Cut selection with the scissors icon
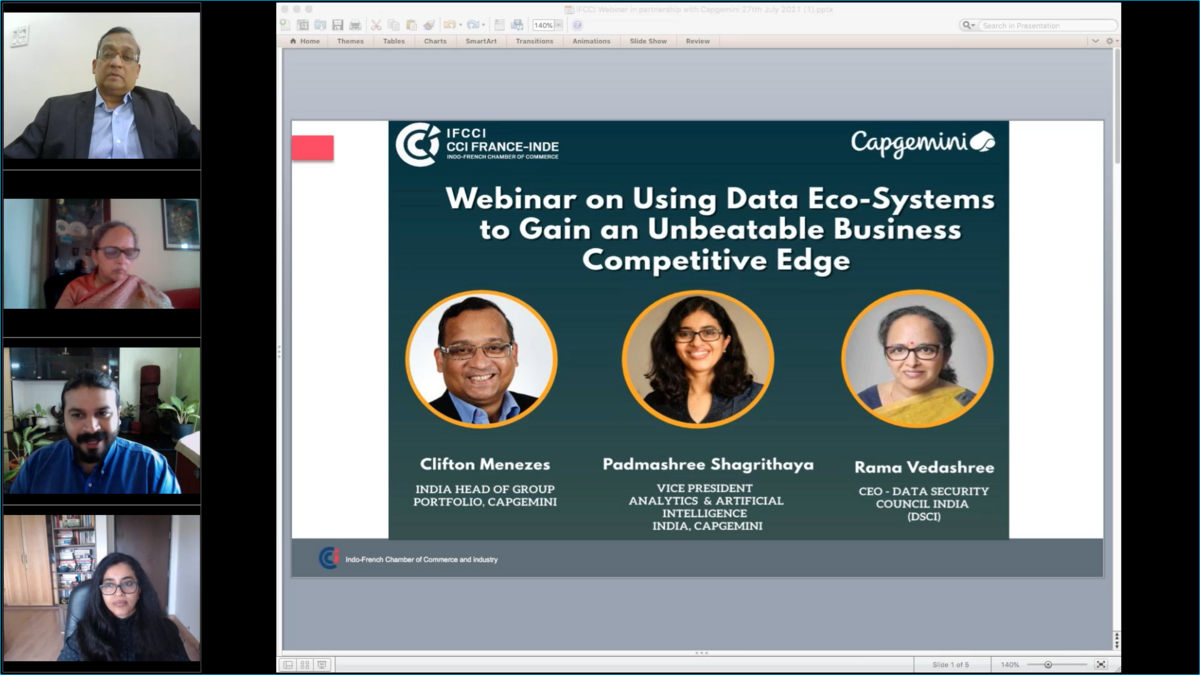This screenshot has height=675, width=1200. click(x=376, y=25)
